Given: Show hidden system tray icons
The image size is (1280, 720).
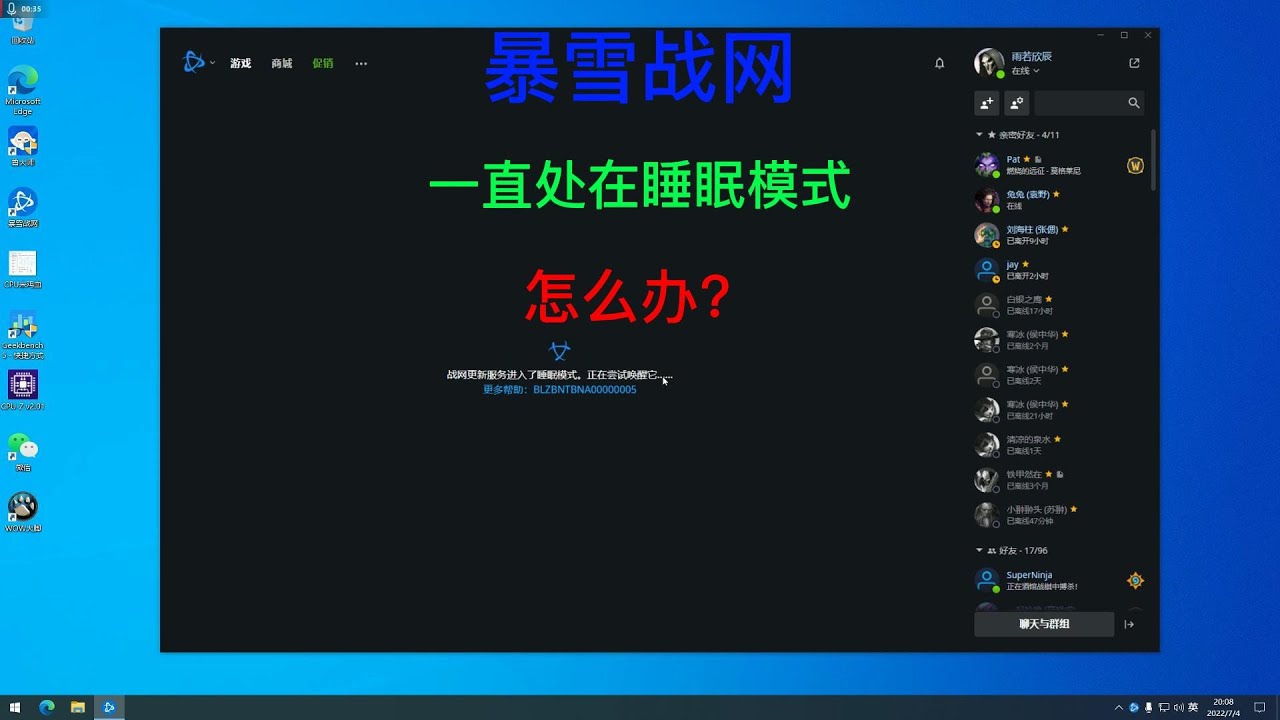Looking at the screenshot, I should [x=1118, y=707].
